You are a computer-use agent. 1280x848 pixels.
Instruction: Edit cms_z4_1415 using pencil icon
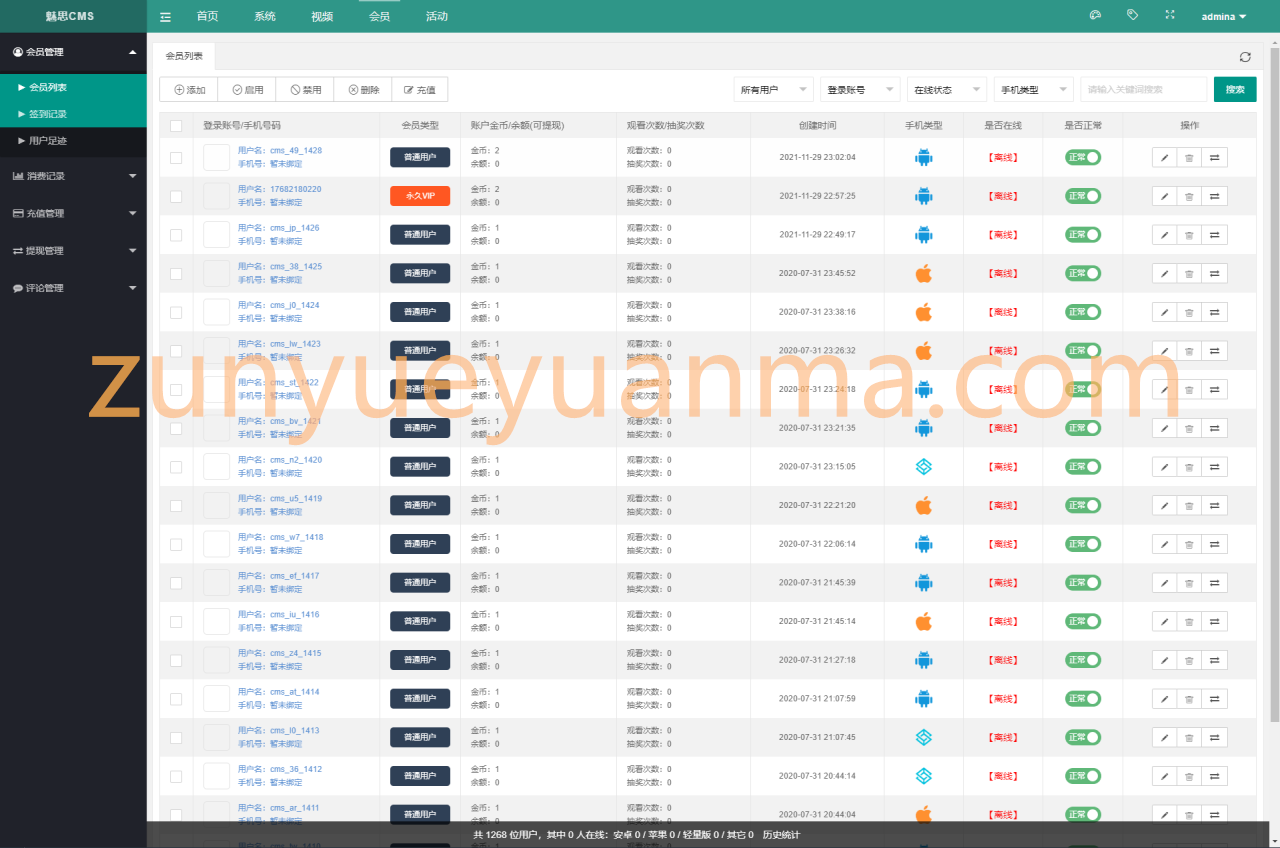[x=1164, y=660]
